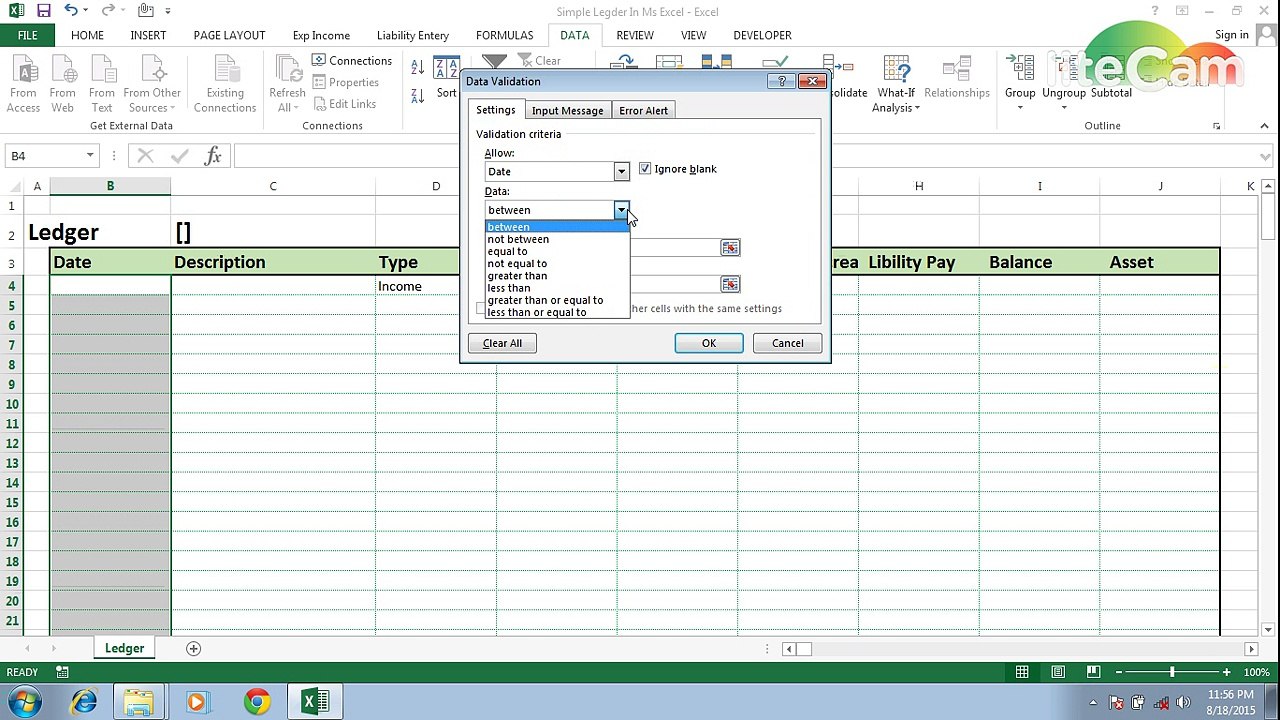Undo the last action
The width and height of the screenshot is (1280, 720).
point(70,11)
